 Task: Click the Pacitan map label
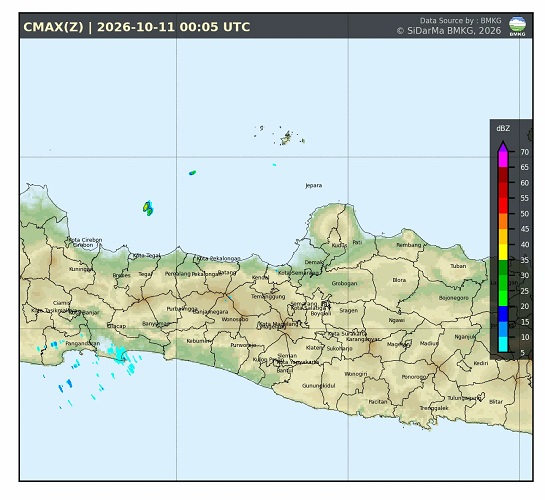pyautogui.click(x=378, y=402)
